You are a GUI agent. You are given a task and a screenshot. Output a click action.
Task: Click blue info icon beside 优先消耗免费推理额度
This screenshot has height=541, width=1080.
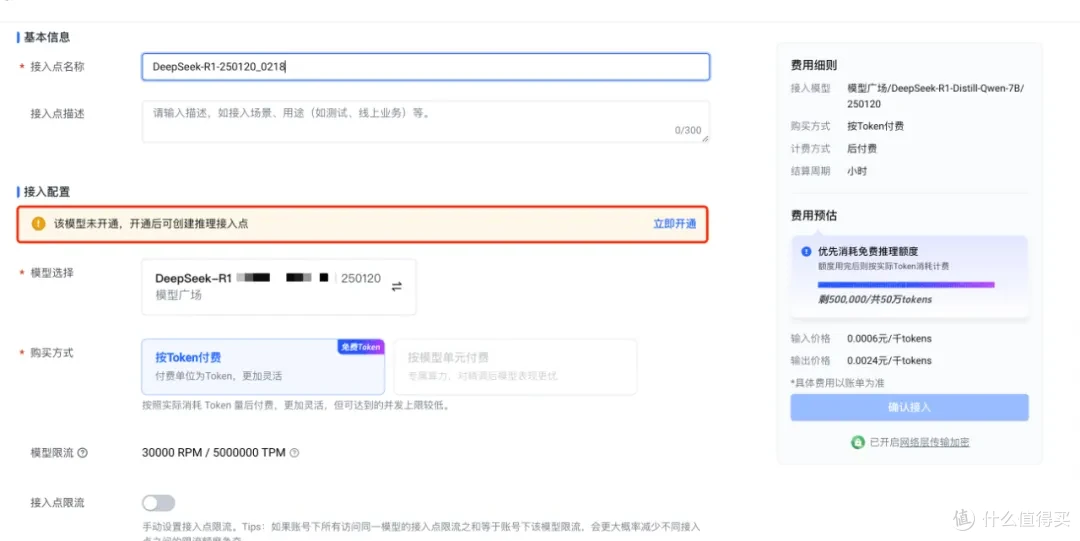click(x=806, y=252)
